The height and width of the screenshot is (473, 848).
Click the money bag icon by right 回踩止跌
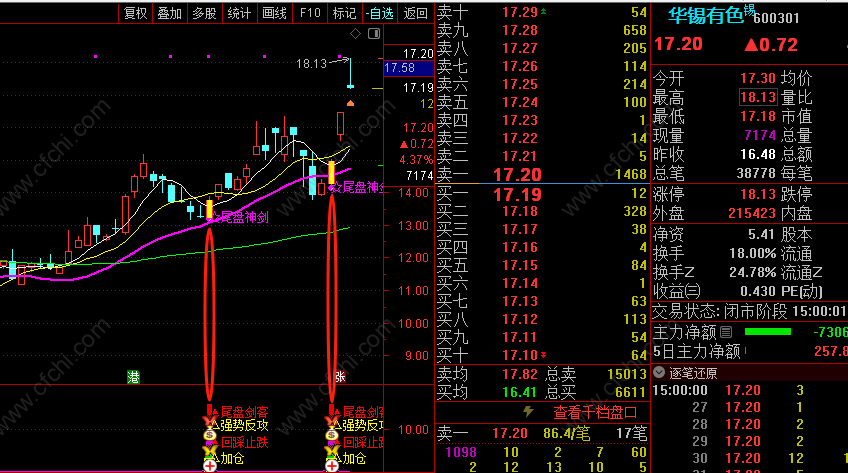click(x=332, y=435)
